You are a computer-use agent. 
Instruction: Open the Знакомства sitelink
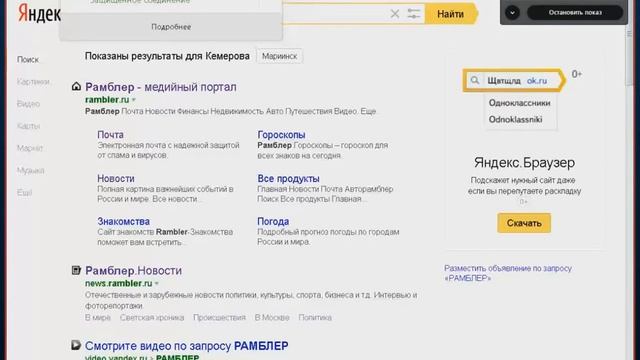[x=123, y=221]
